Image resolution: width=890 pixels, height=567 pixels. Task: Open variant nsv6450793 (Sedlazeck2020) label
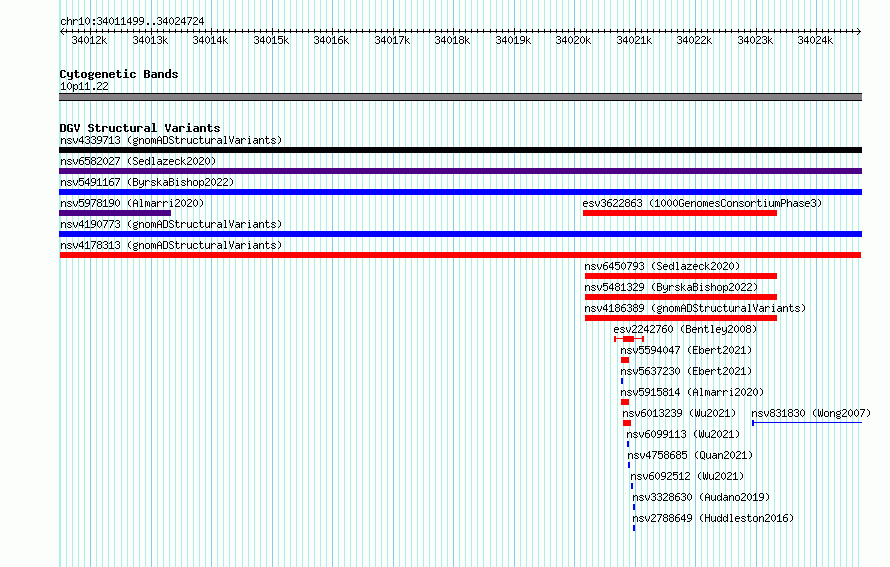(x=662, y=266)
